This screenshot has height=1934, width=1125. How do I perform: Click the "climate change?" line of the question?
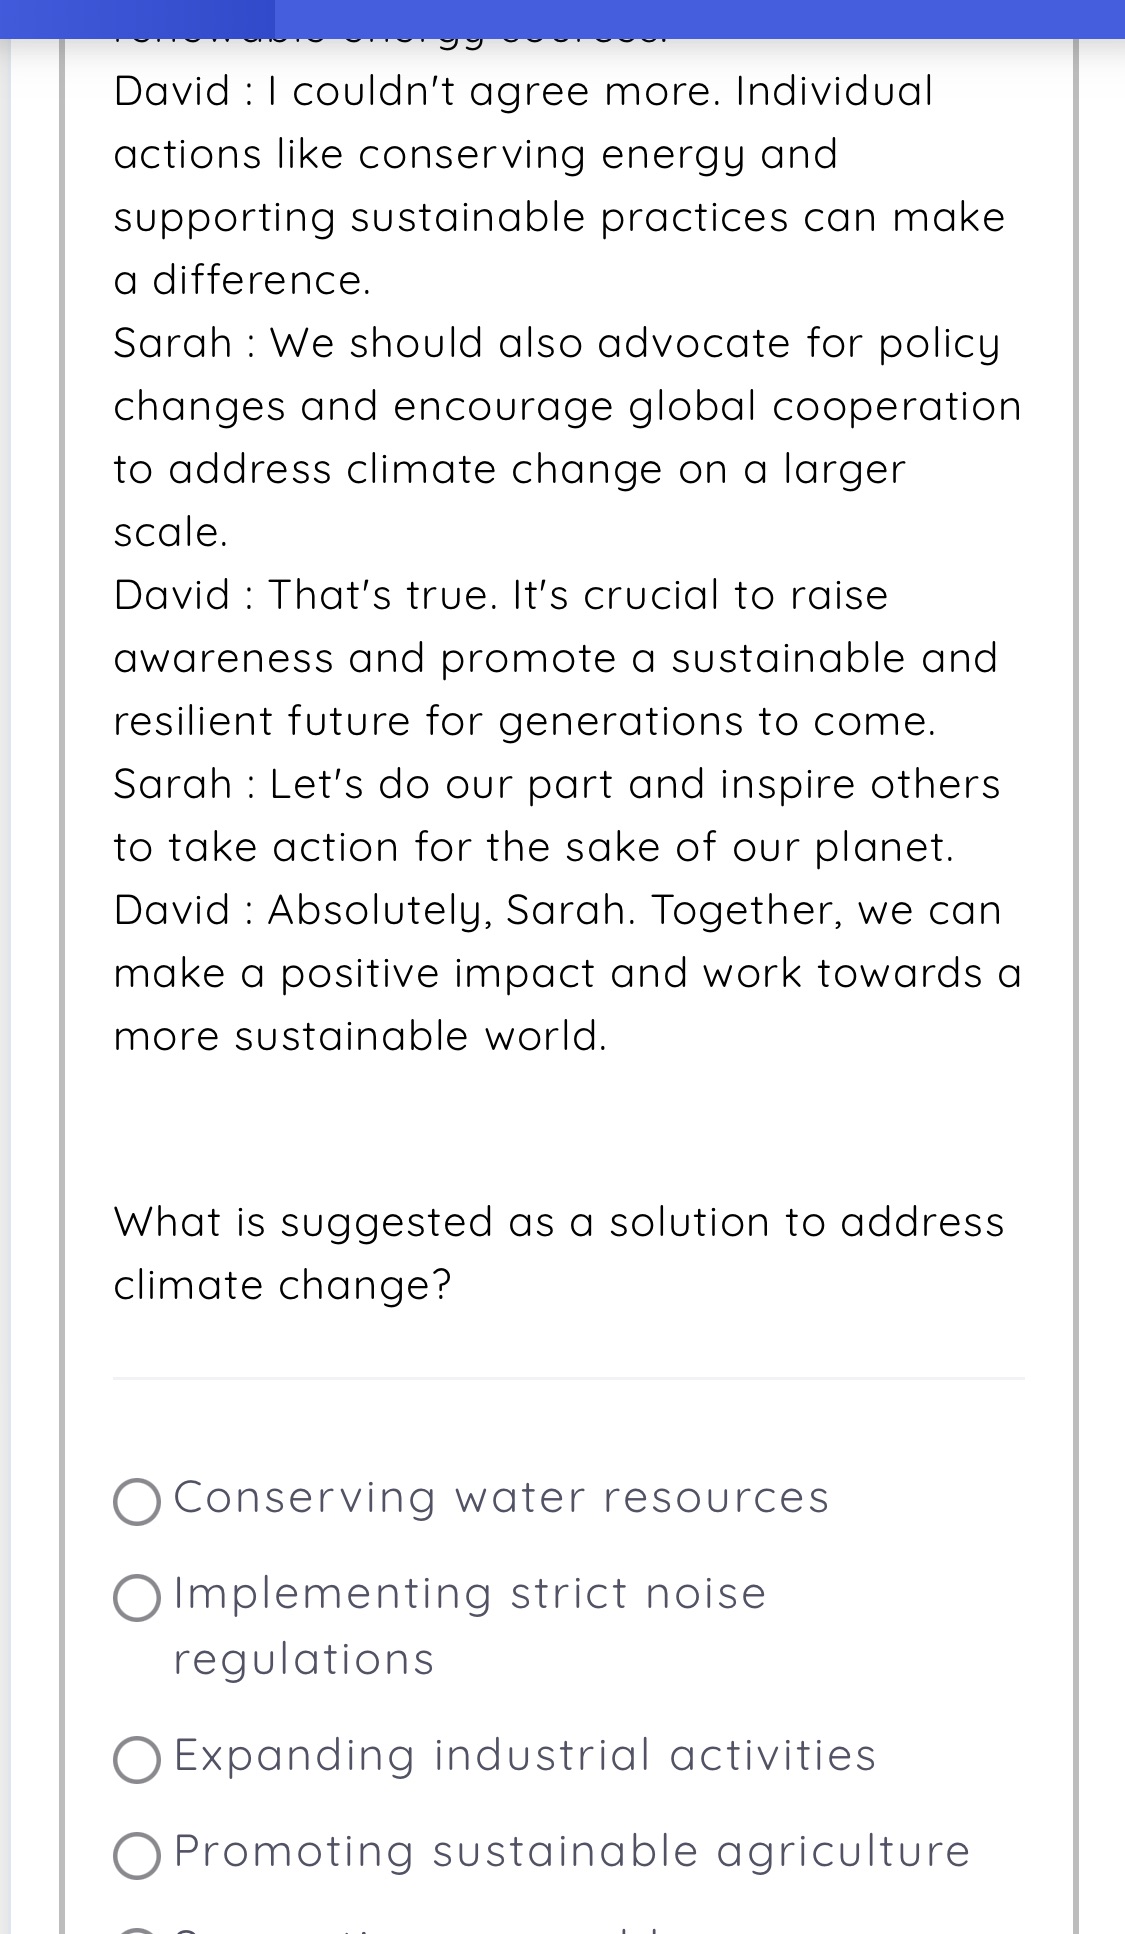pyautogui.click(x=282, y=1285)
